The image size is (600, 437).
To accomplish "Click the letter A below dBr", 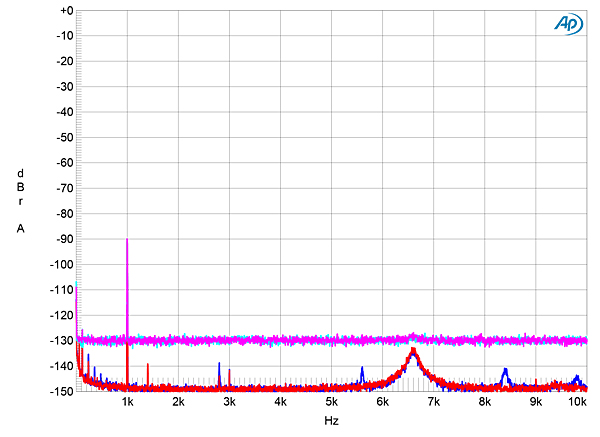I will [x=21, y=229].
